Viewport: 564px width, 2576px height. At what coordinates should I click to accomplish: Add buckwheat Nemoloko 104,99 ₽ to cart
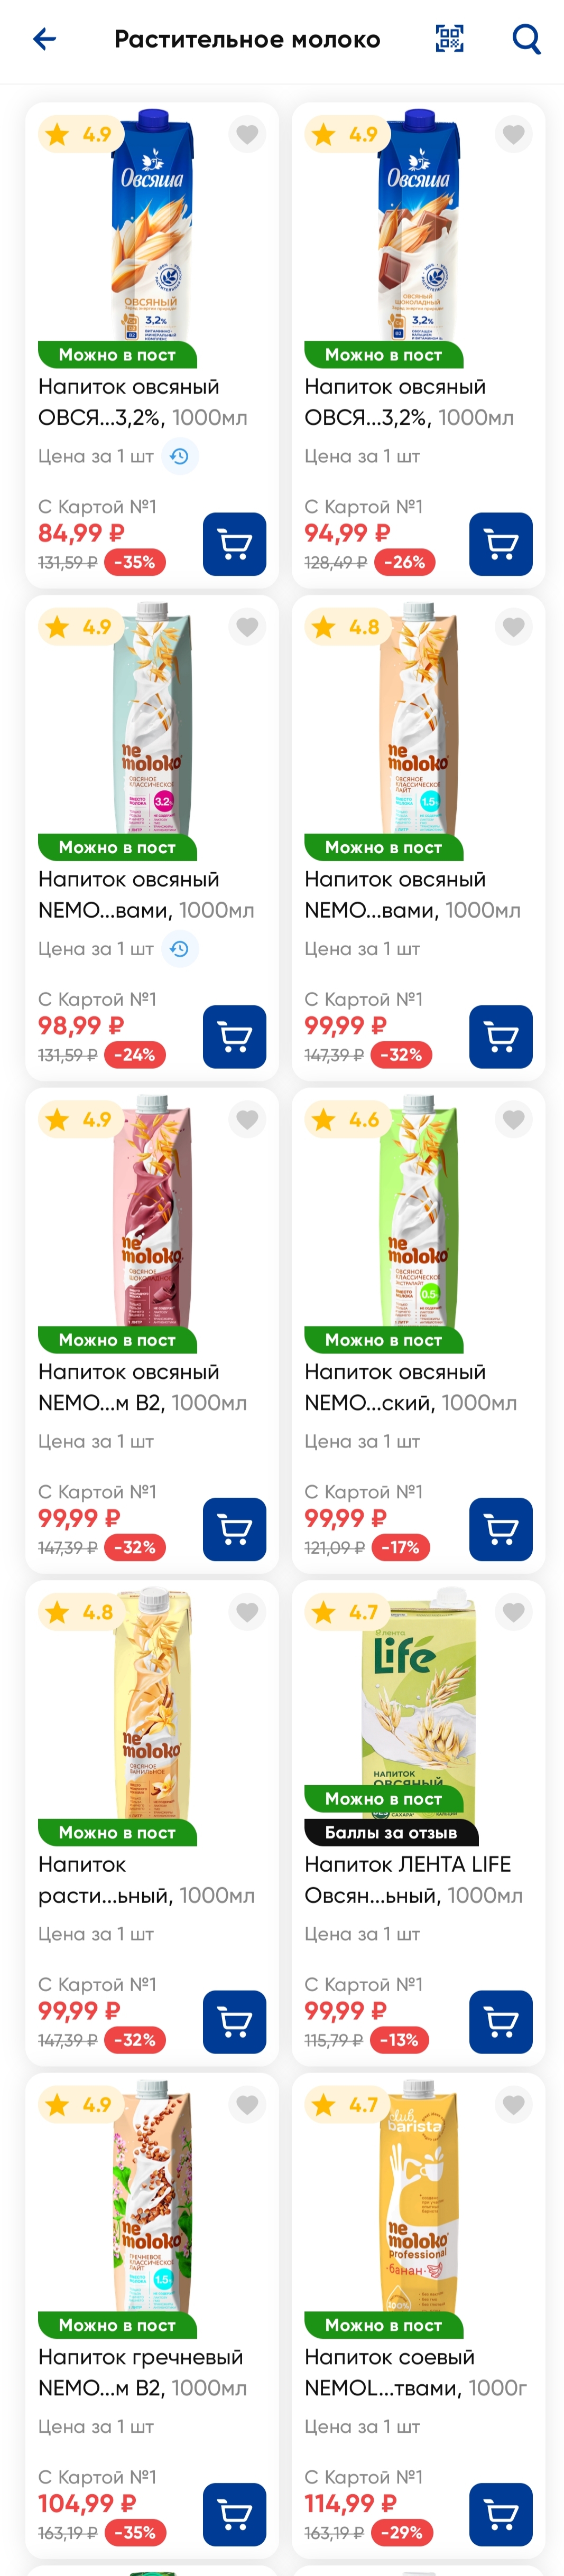[x=234, y=2515]
